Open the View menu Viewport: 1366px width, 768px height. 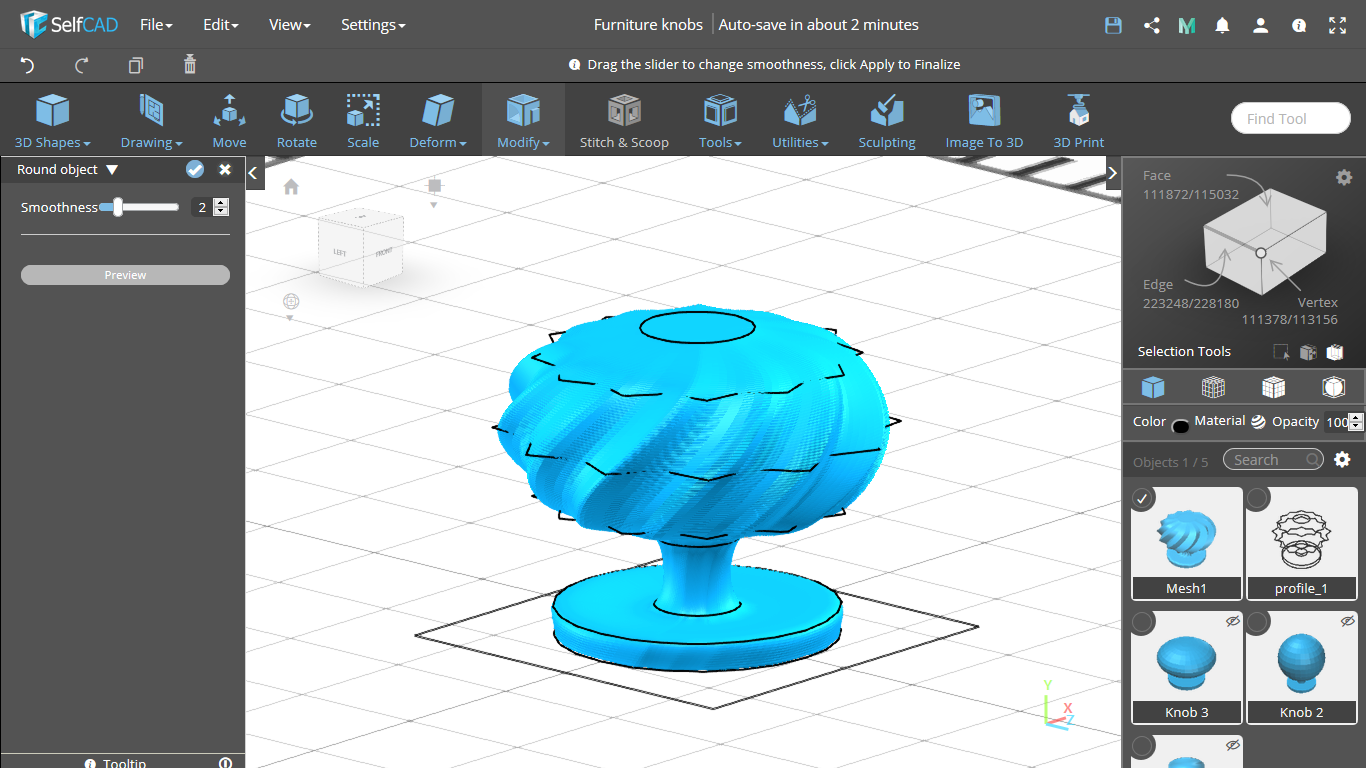289,25
